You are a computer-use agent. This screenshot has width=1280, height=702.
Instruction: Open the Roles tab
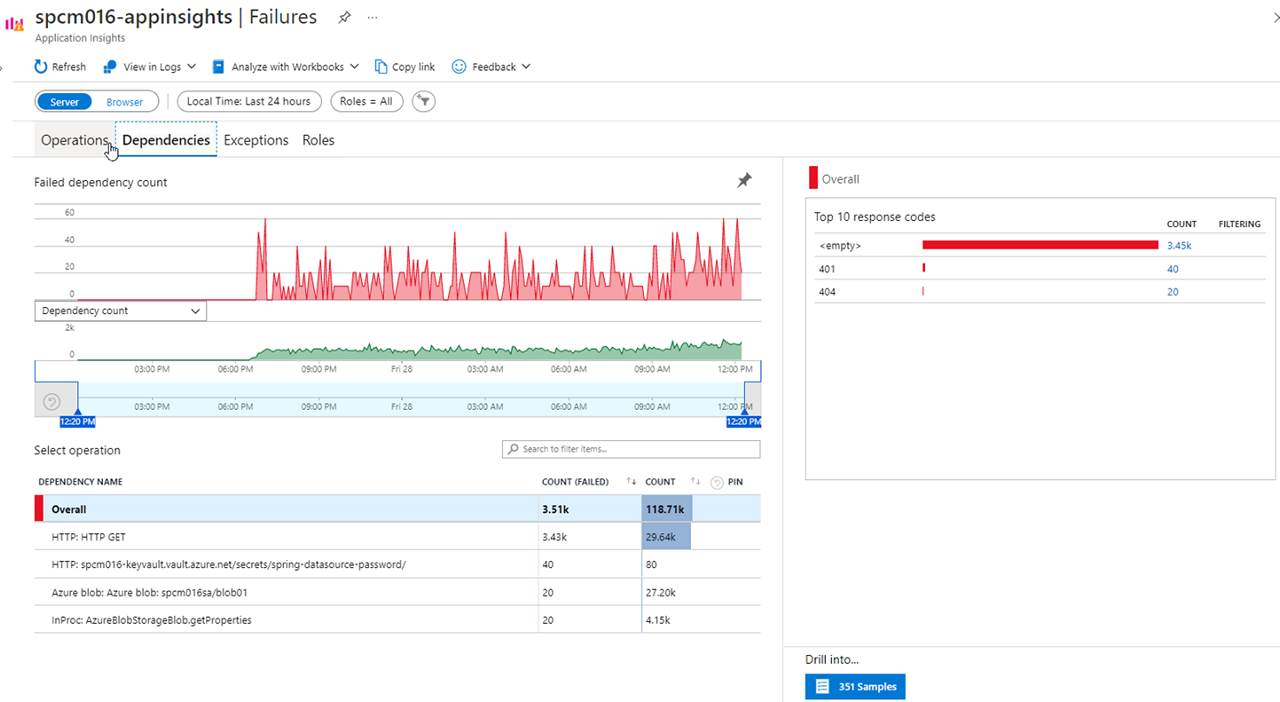click(318, 140)
